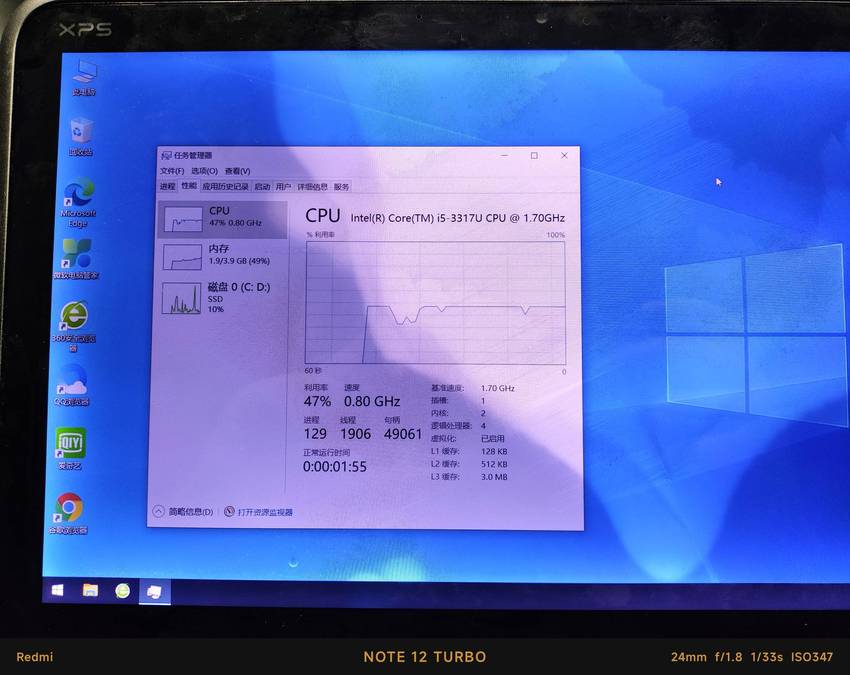Click the resource monitor icon beside 打开资源监视器

click(229, 511)
